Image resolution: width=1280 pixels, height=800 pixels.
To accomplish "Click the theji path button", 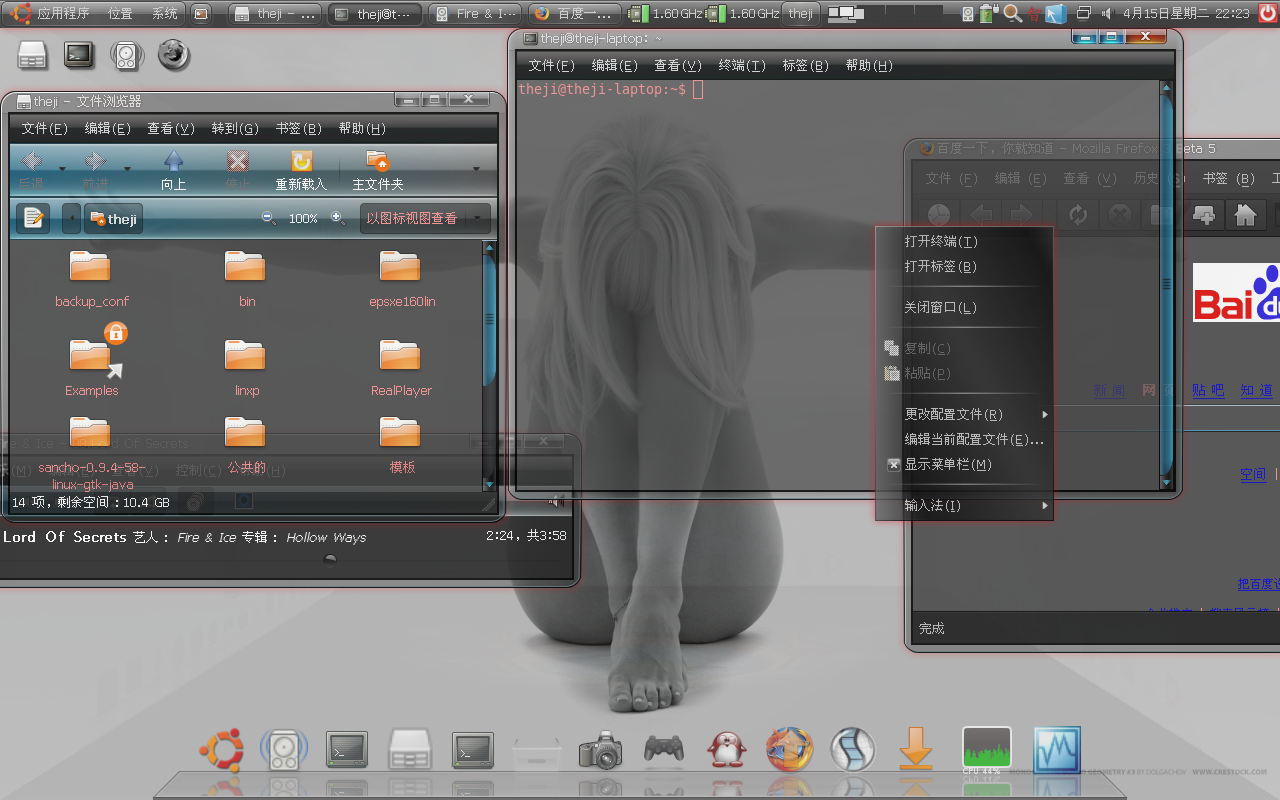I will tap(114, 218).
